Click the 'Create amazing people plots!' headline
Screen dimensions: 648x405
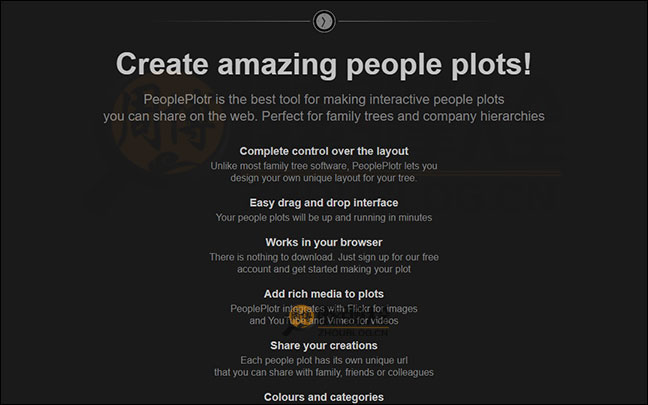[324, 64]
